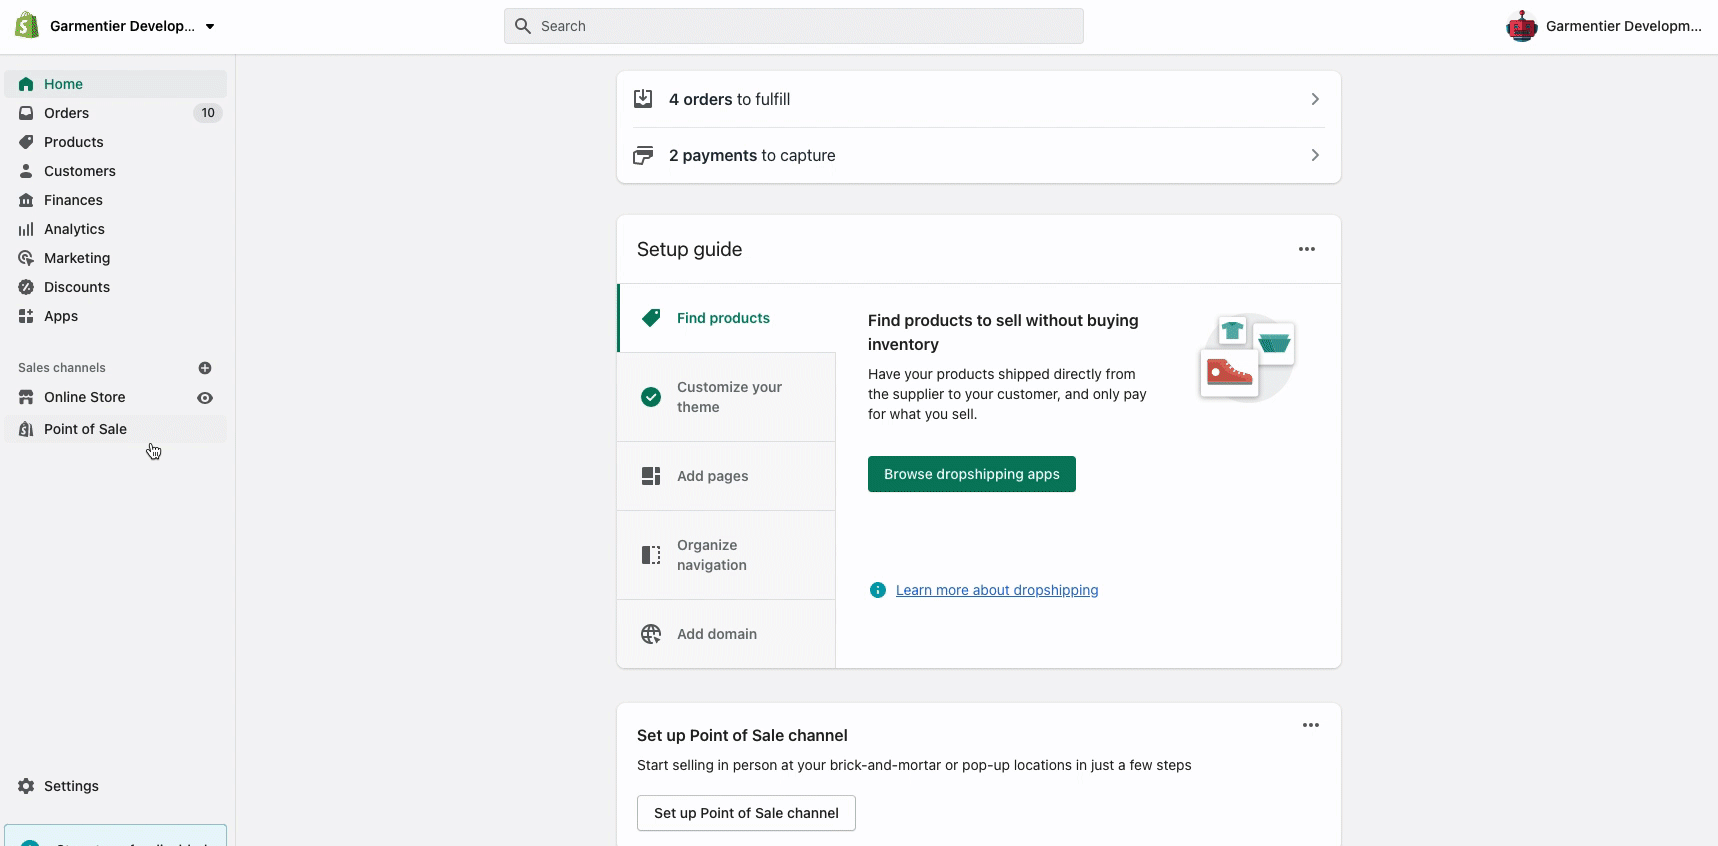Click Browse dropshipping apps button
1718x846 pixels.
tap(972, 474)
